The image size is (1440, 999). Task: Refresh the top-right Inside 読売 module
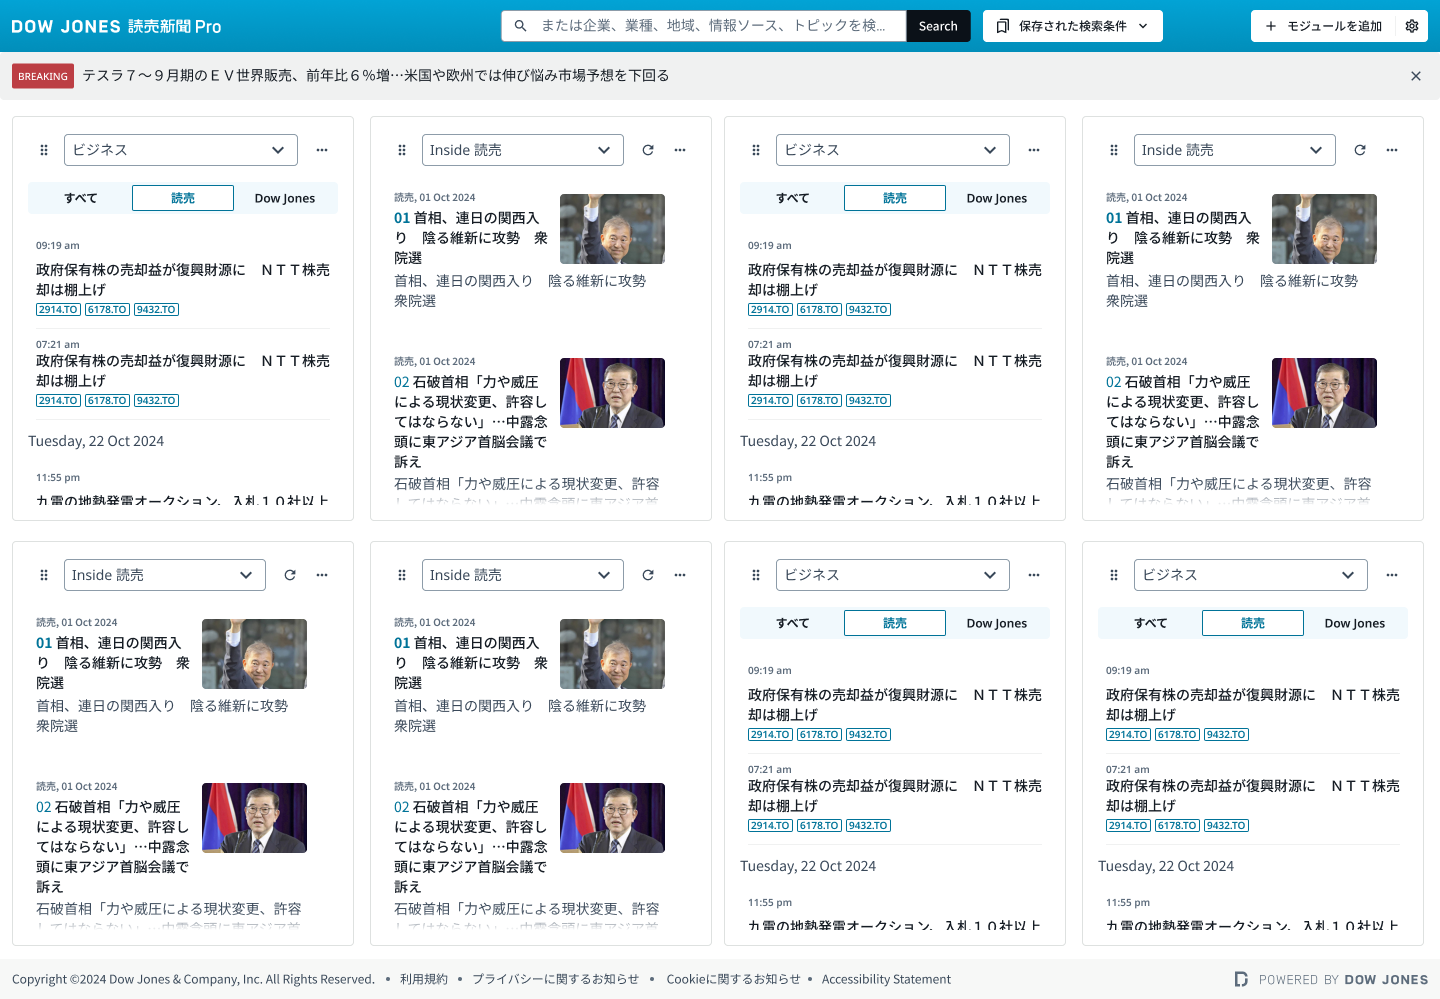click(x=1360, y=150)
